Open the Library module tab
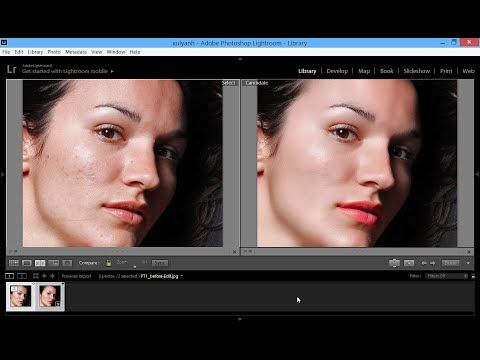 307,71
